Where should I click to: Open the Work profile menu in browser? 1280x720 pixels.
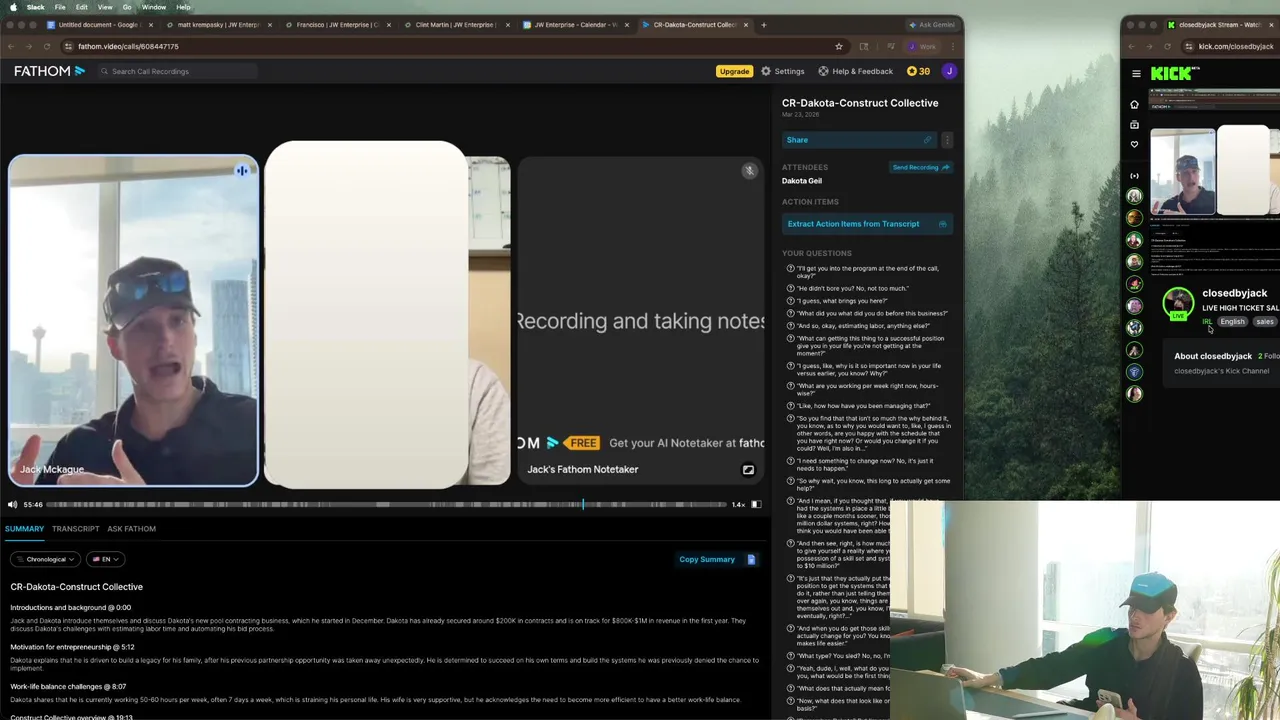(922, 46)
